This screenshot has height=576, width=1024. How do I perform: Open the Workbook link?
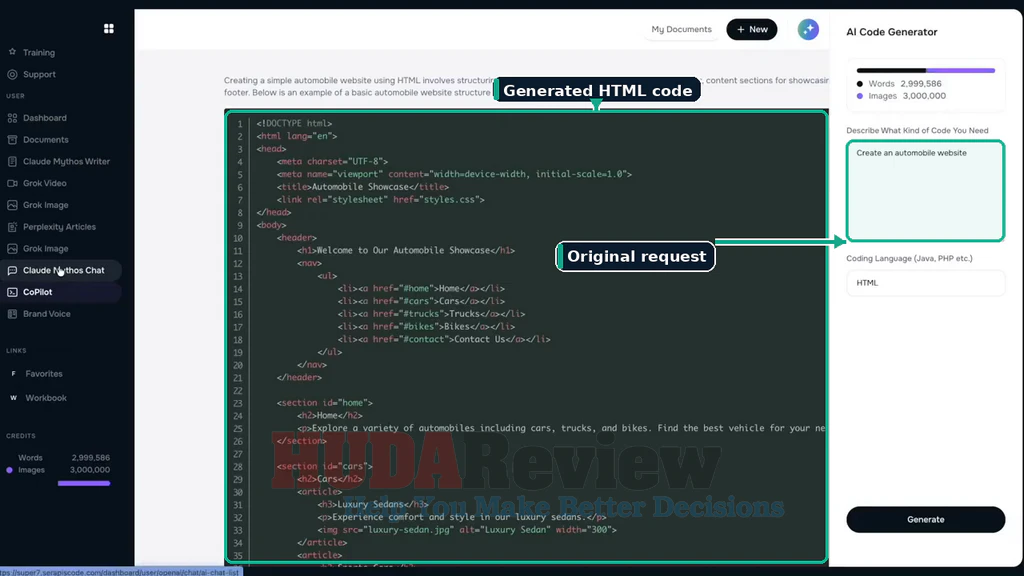coord(46,398)
